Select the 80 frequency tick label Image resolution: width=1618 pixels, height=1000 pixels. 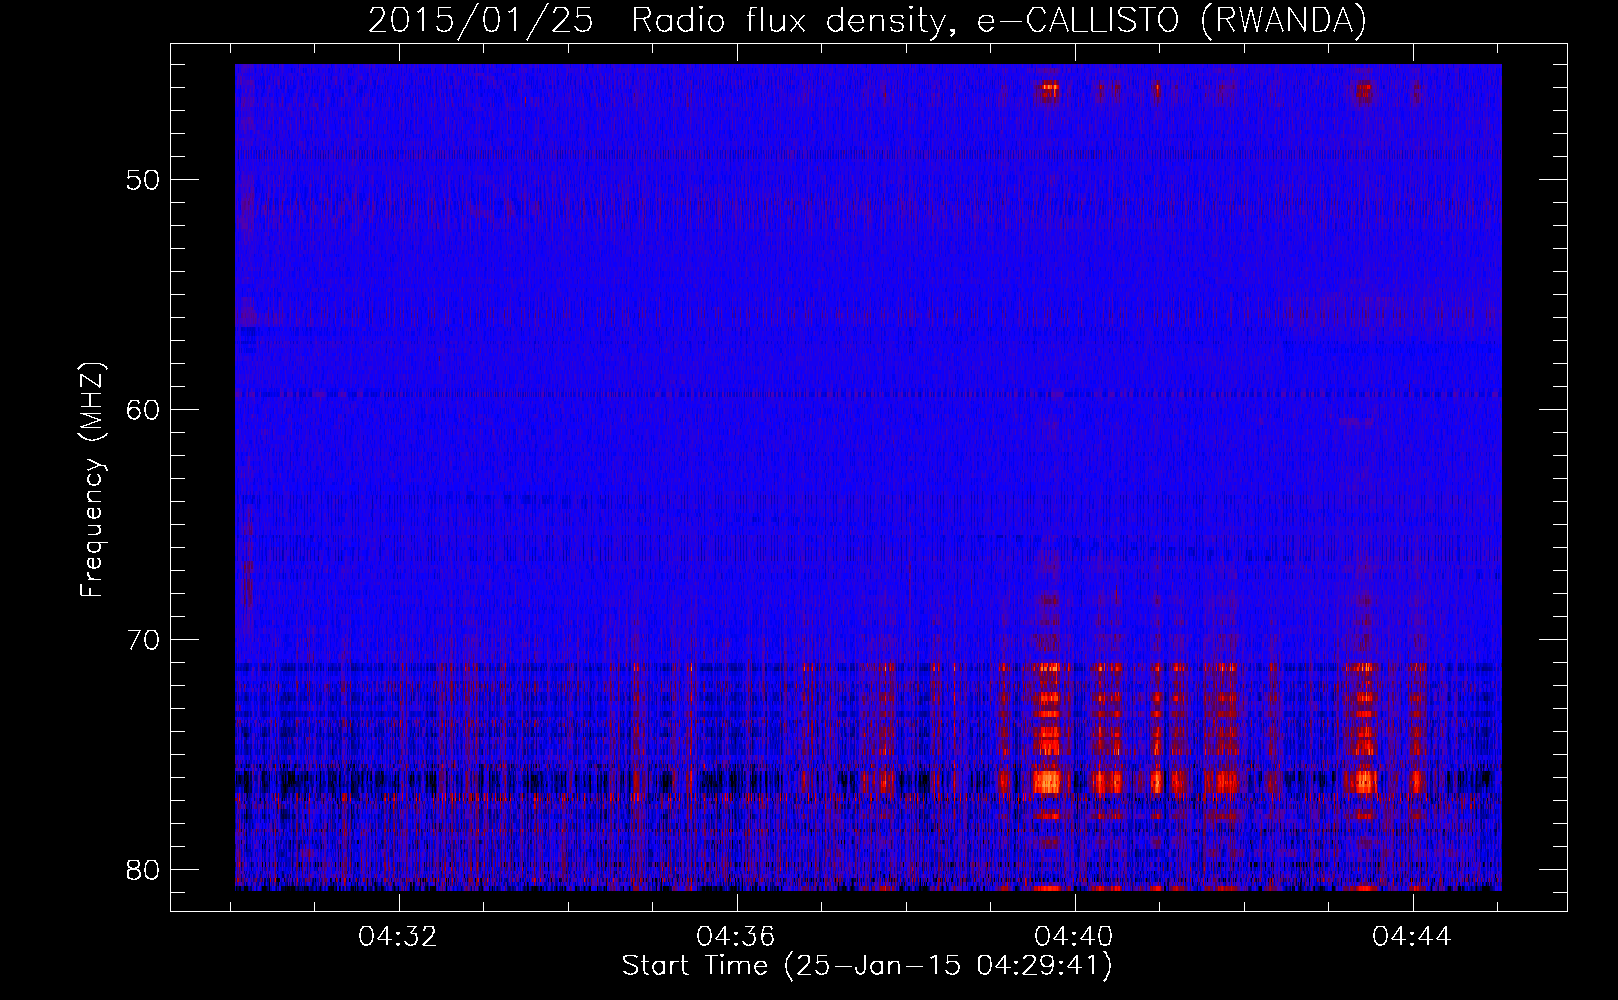[144, 870]
